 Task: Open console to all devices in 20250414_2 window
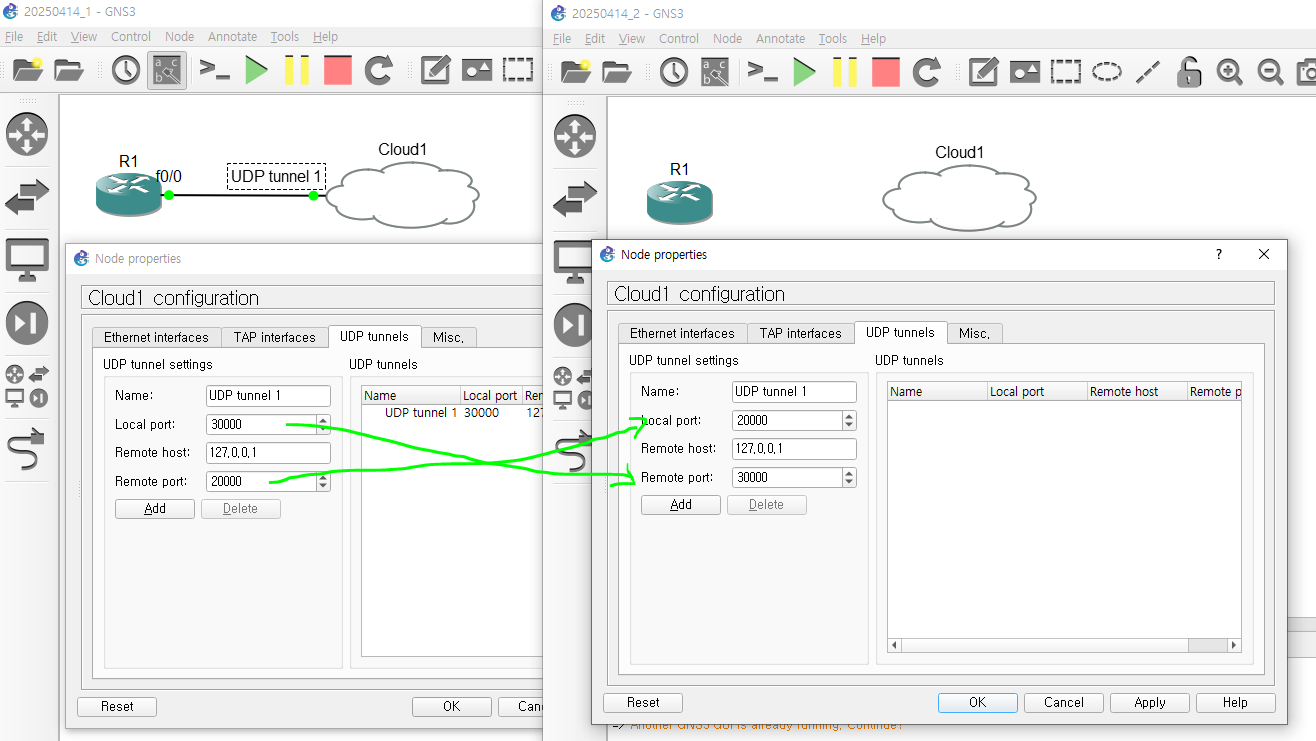pyautogui.click(x=763, y=72)
